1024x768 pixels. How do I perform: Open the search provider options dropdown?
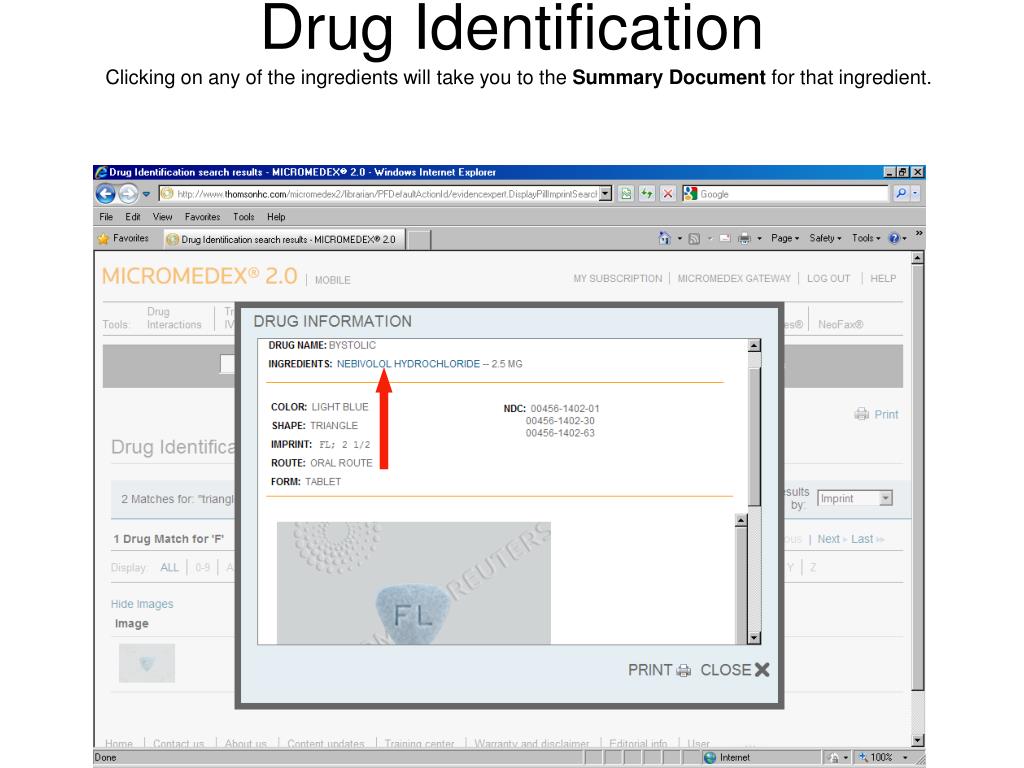click(x=915, y=193)
